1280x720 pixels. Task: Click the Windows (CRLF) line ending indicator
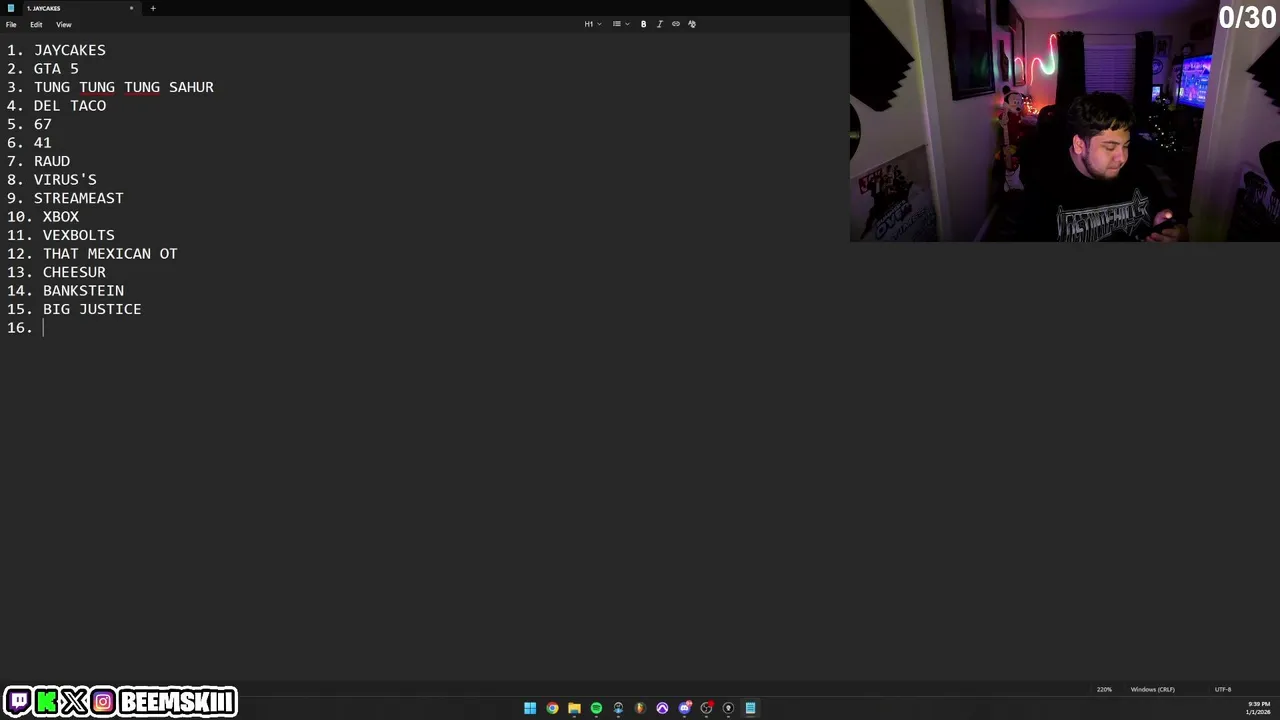1152,689
